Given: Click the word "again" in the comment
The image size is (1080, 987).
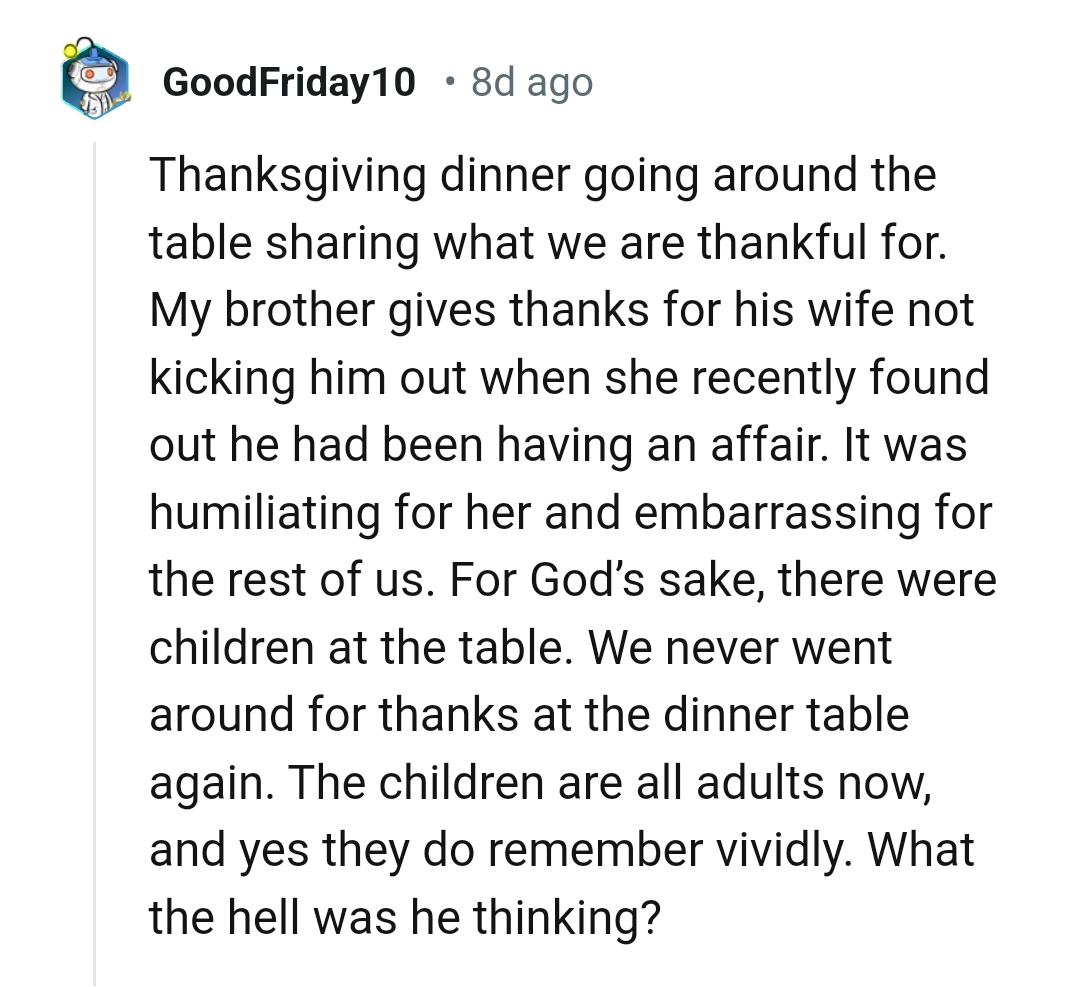Looking at the screenshot, I should pyautogui.click(x=206, y=784).
